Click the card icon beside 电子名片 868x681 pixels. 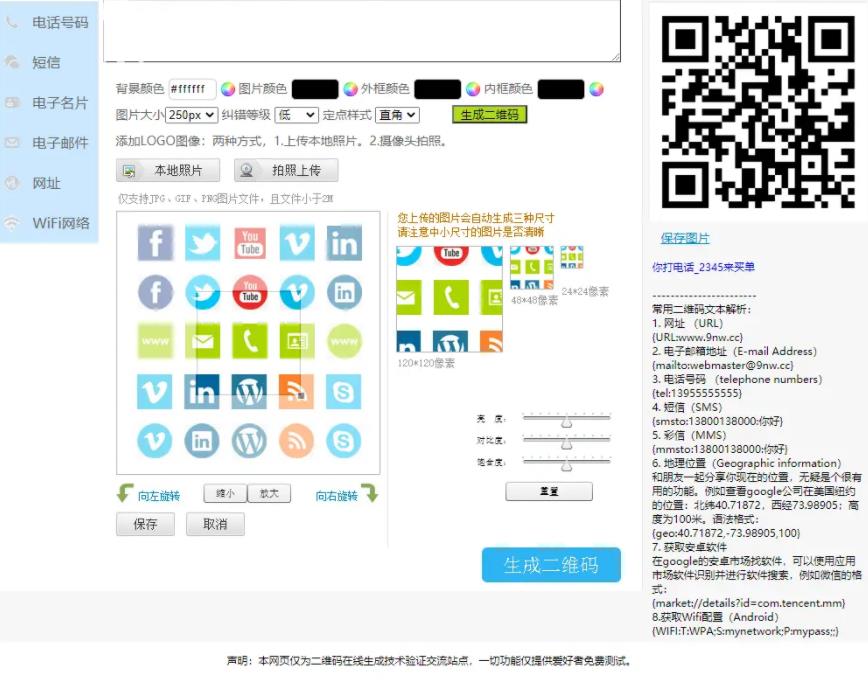coord(12,102)
